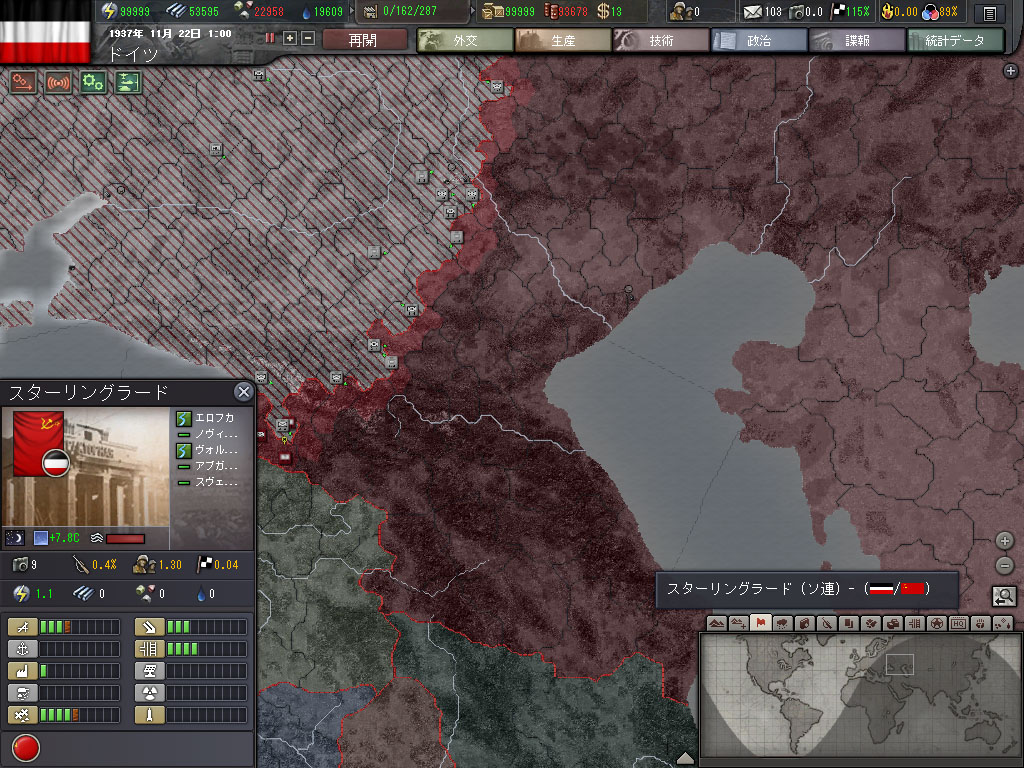Click the province manpower 1.30 value
The width and height of the screenshot is (1024, 768).
[170, 565]
